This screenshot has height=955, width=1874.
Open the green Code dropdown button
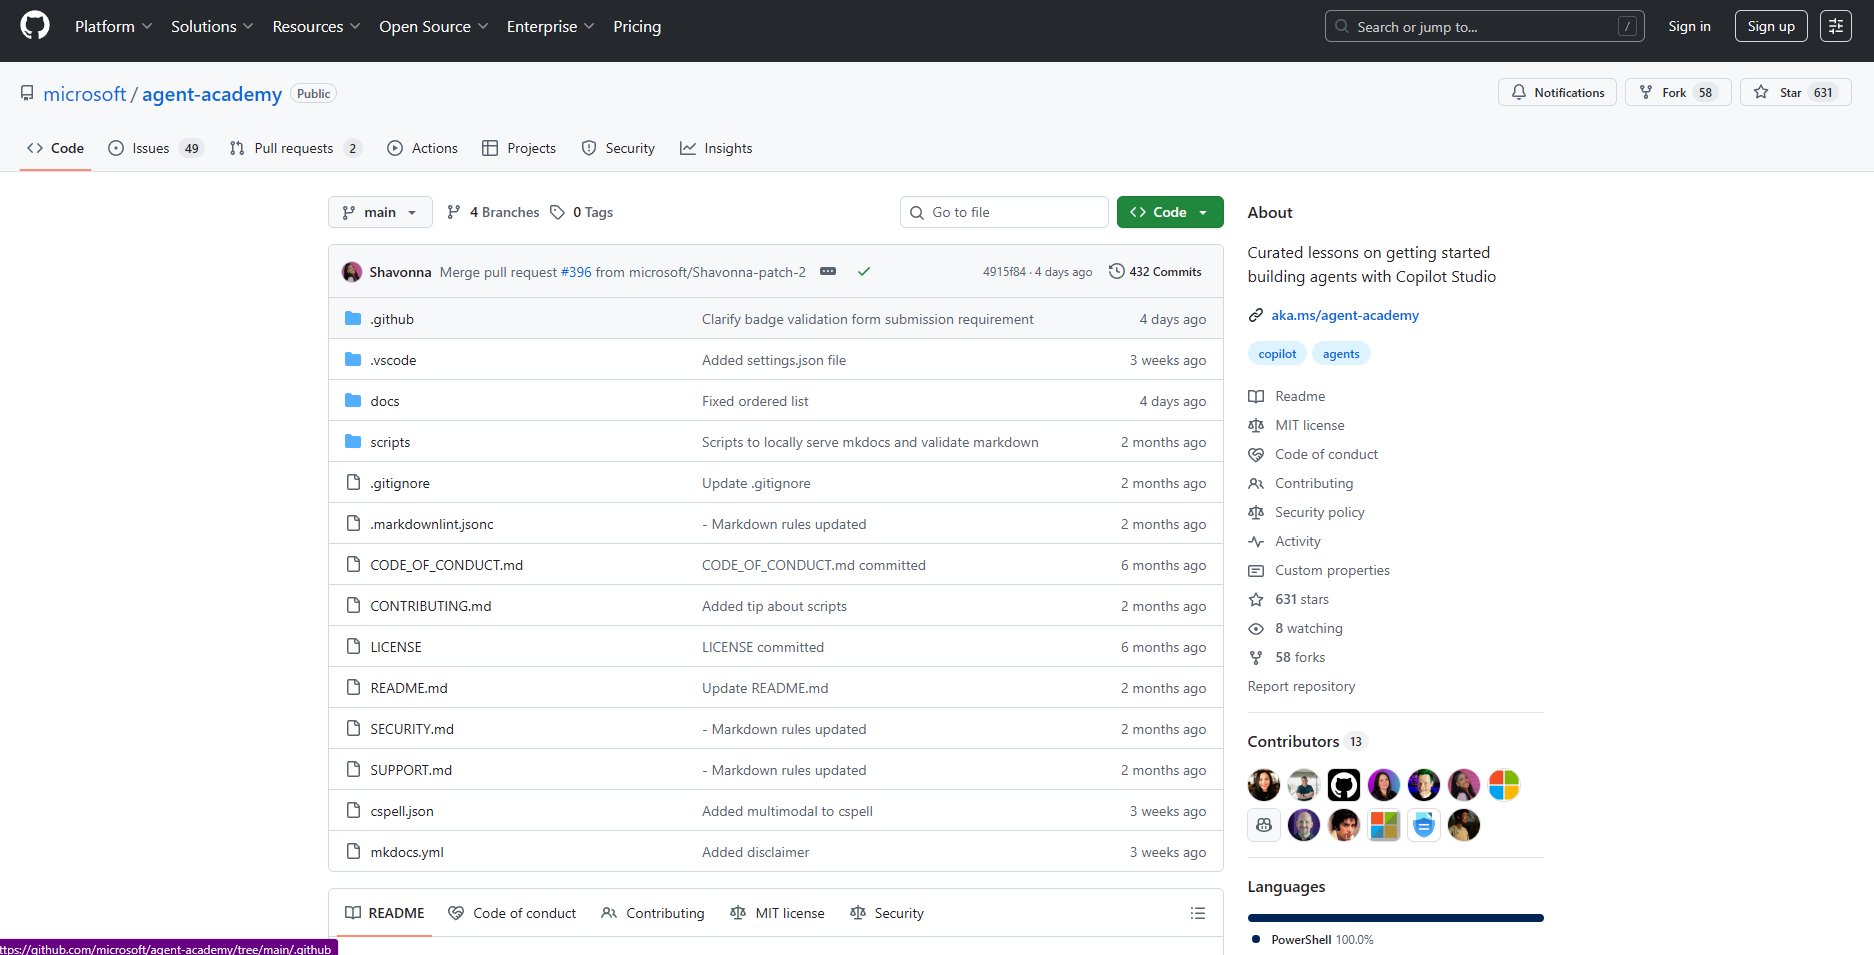pos(1170,212)
